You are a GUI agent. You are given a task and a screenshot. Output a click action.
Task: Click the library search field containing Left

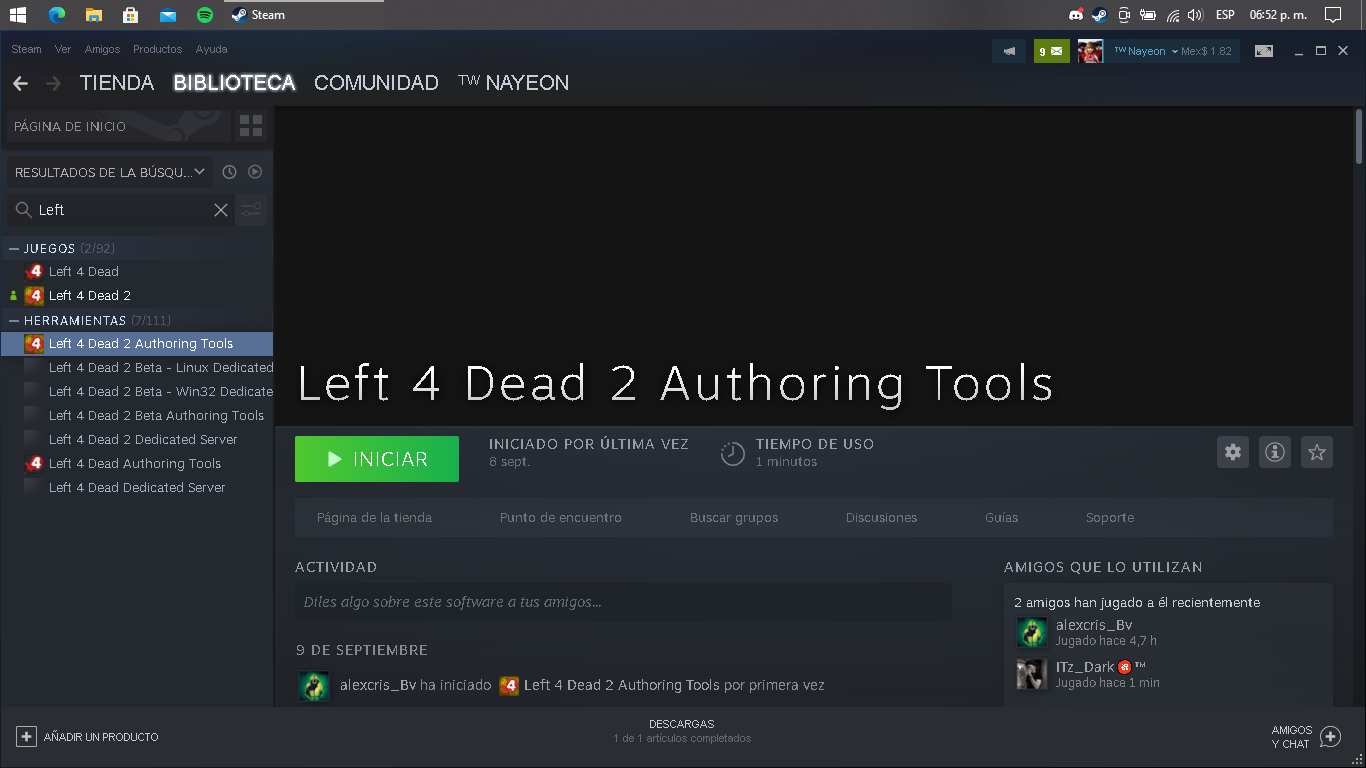pyautogui.click(x=121, y=210)
